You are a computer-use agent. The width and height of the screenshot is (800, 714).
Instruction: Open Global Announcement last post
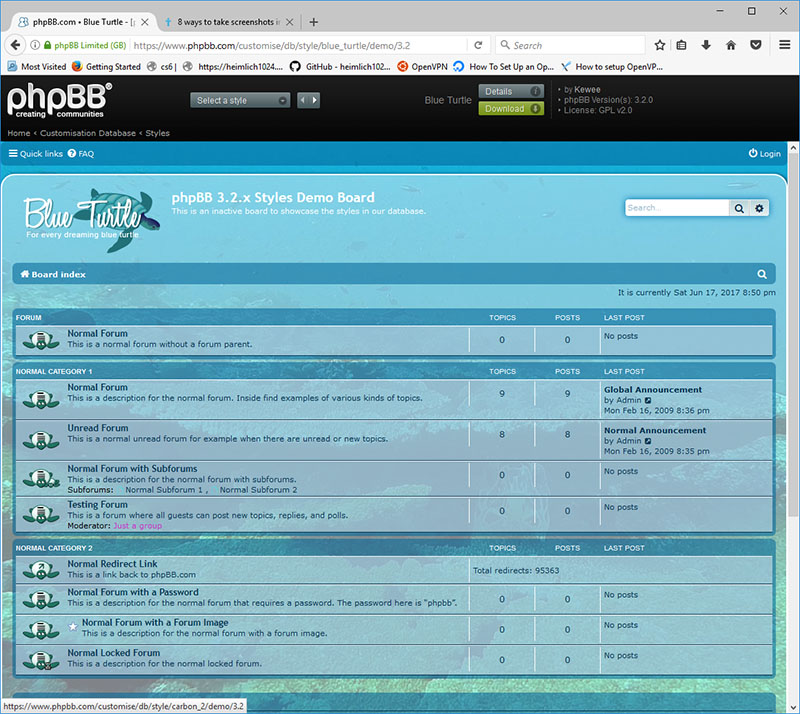(653, 390)
